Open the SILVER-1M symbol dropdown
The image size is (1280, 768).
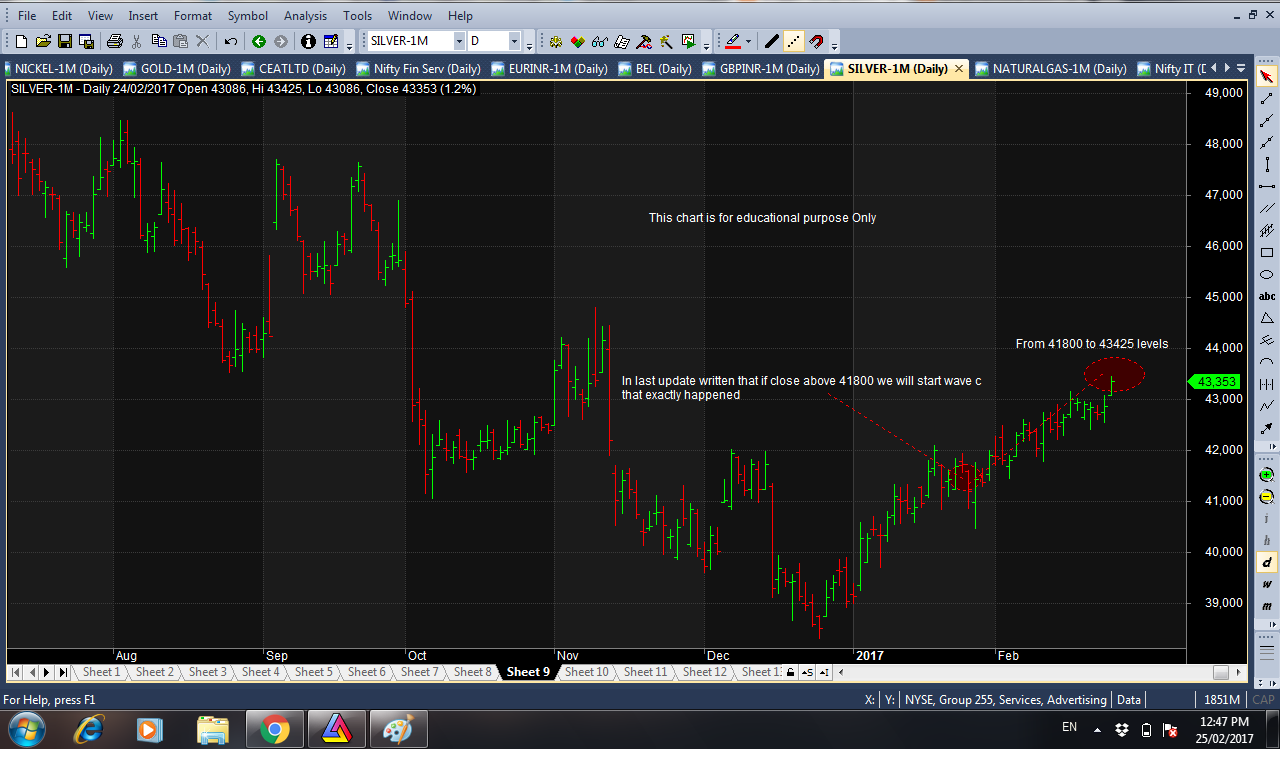point(461,41)
